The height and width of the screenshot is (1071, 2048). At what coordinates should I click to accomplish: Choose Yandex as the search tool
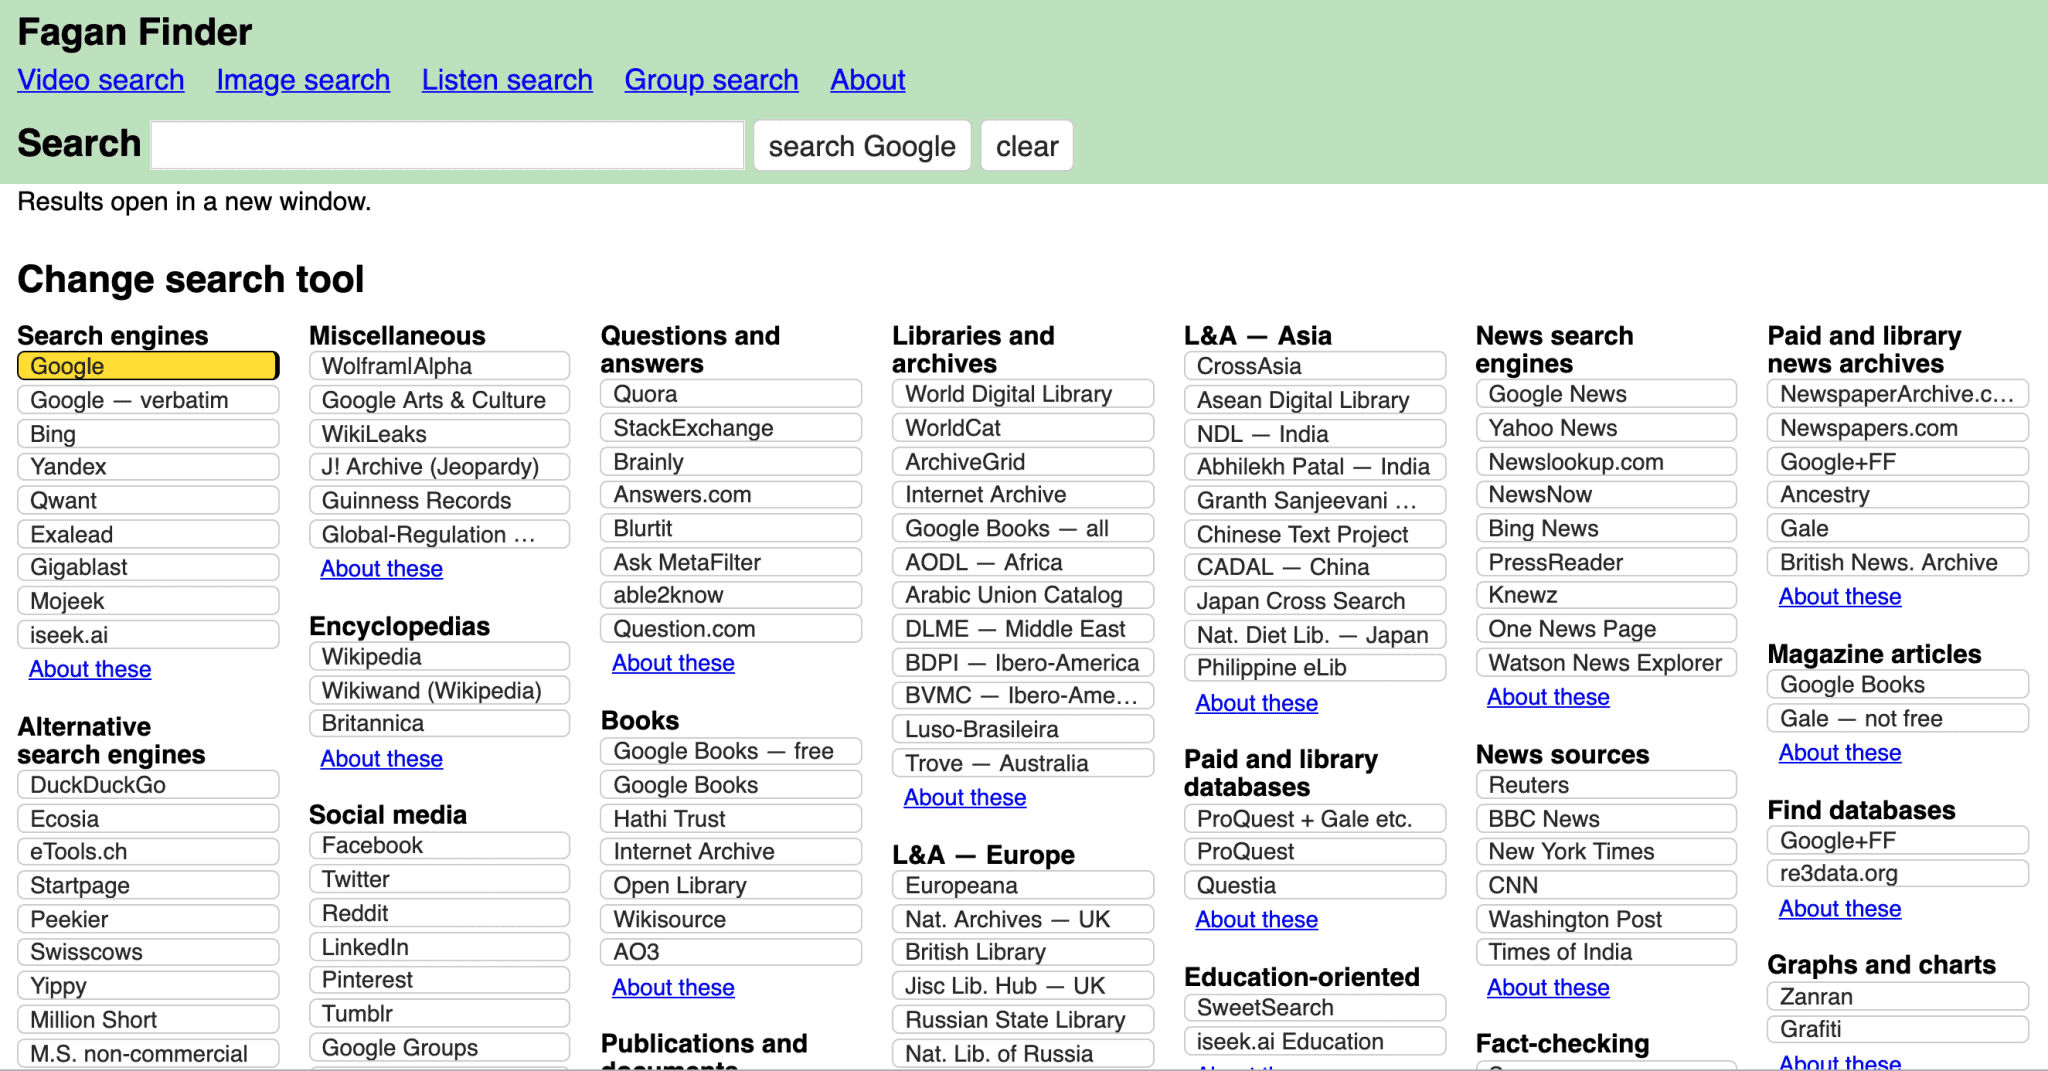(148, 467)
